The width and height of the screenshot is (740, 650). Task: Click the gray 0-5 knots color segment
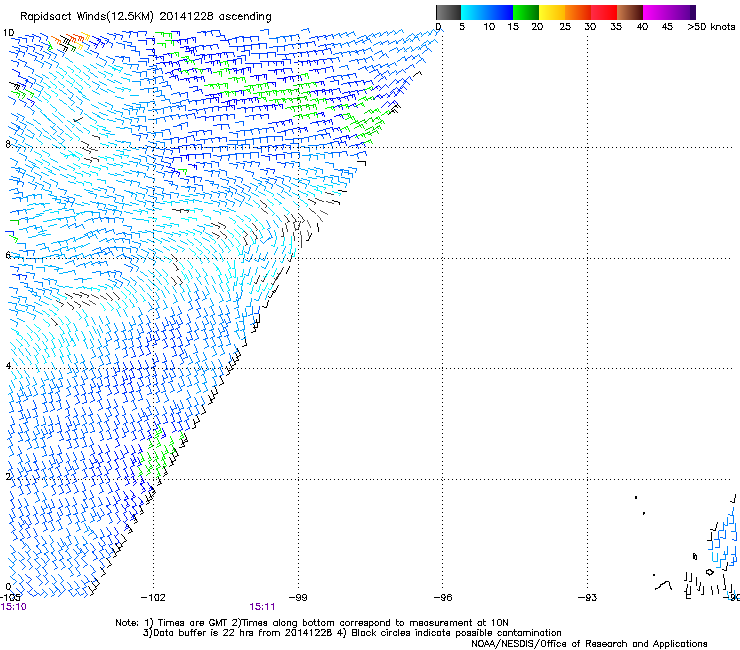(448, 12)
